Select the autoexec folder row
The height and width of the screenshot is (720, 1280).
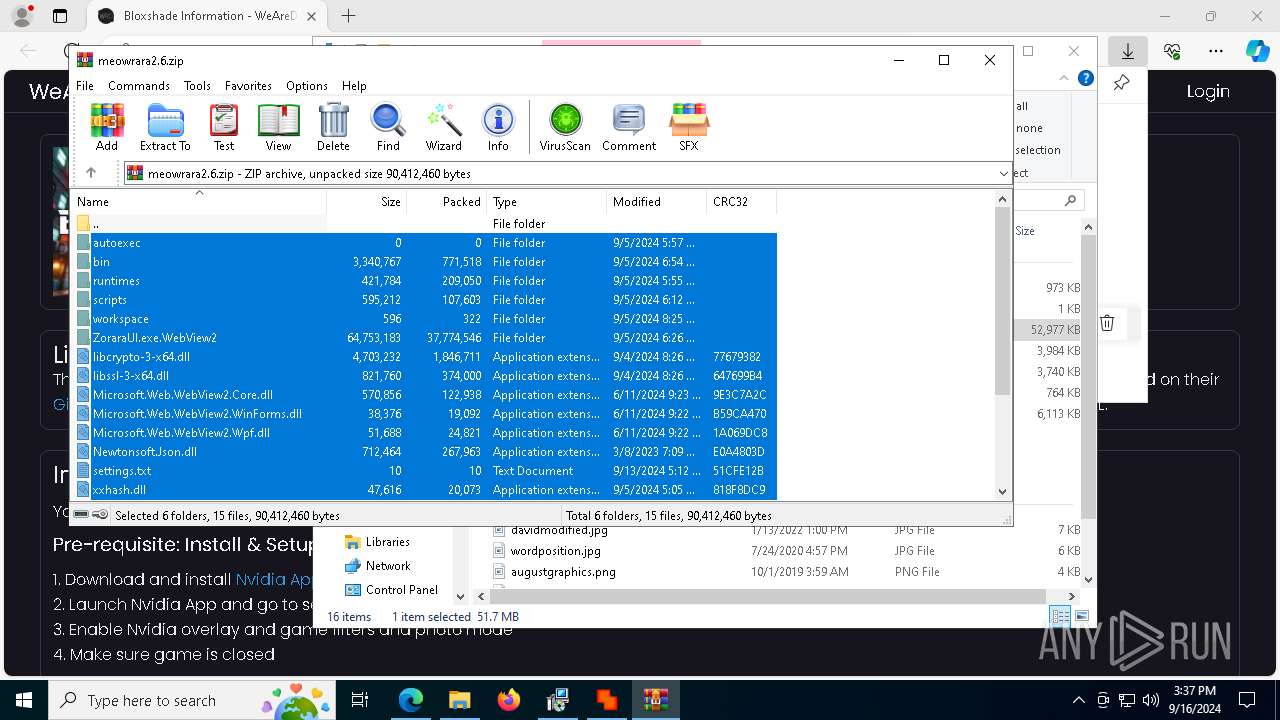click(x=425, y=243)
